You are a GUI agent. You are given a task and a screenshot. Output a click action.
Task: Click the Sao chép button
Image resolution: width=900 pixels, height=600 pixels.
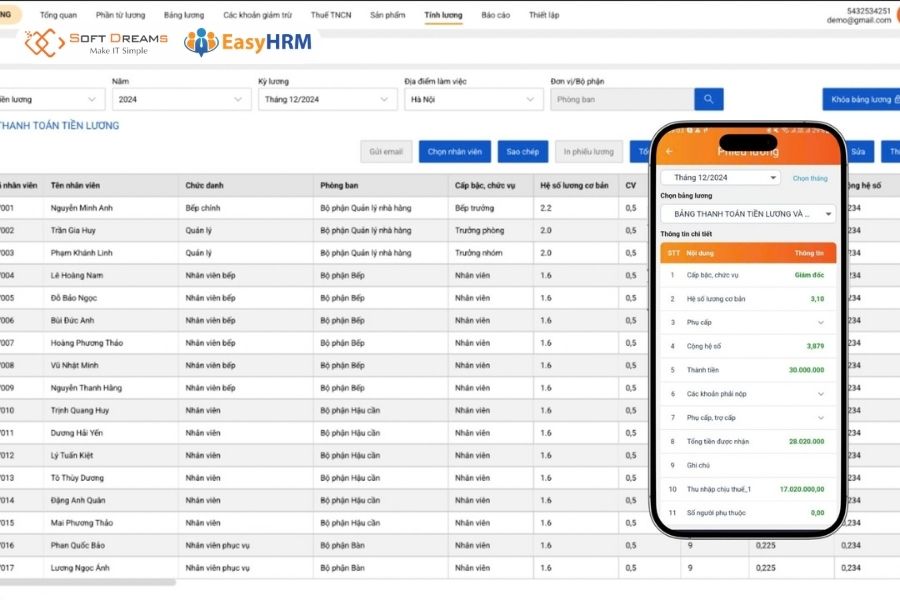(522, 152)
